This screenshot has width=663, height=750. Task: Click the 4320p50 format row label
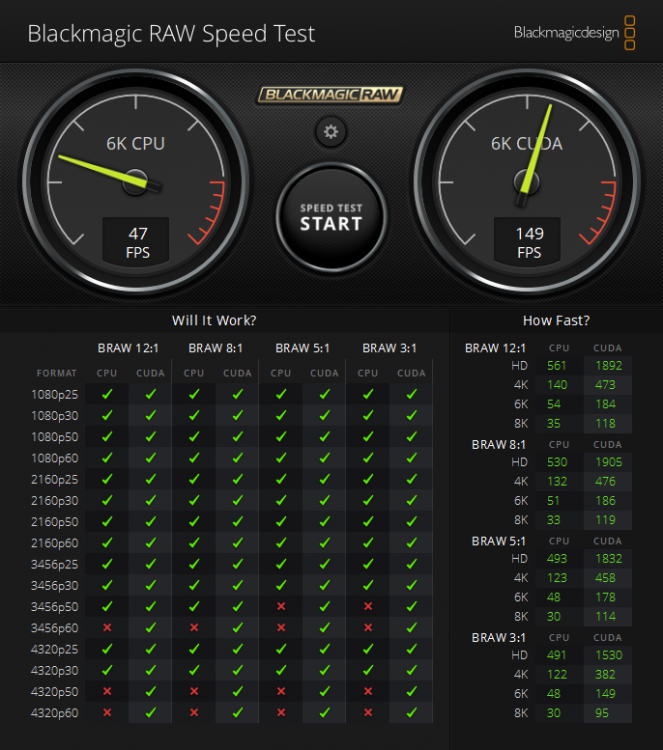pyautogui.click(x=55, y=692)
